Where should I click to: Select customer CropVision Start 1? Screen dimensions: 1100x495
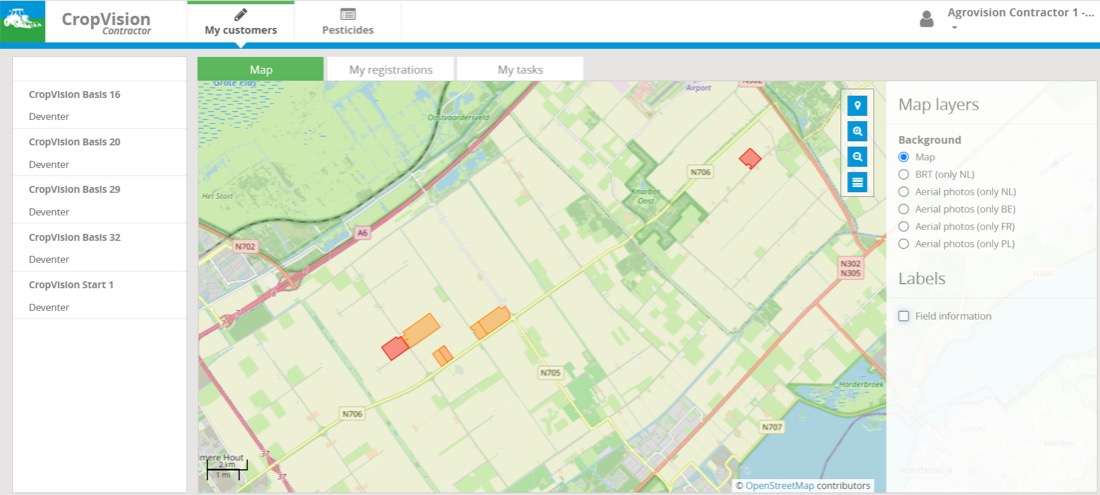pos(100,296)
